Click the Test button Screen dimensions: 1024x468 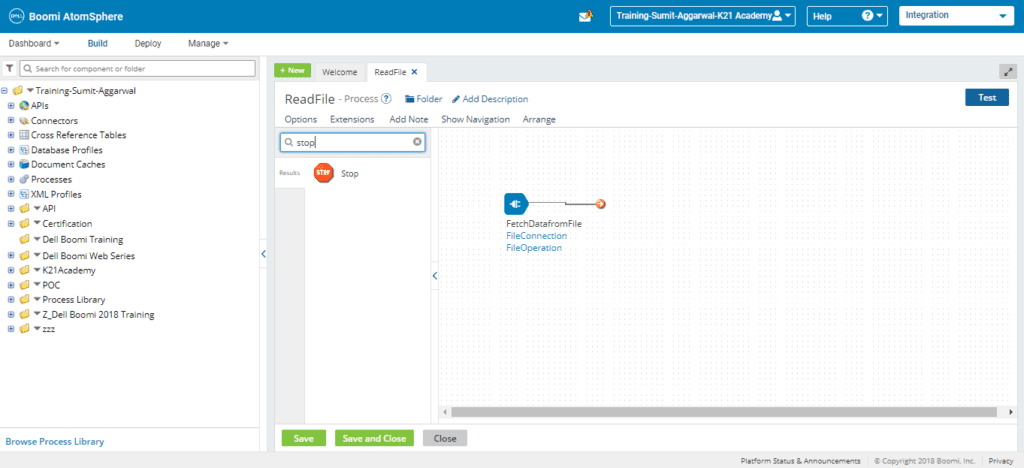(987, 98)
